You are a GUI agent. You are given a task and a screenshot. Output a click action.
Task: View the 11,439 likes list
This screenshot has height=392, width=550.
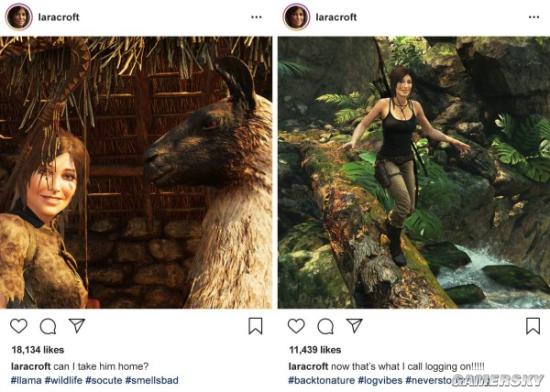[315, 350]
